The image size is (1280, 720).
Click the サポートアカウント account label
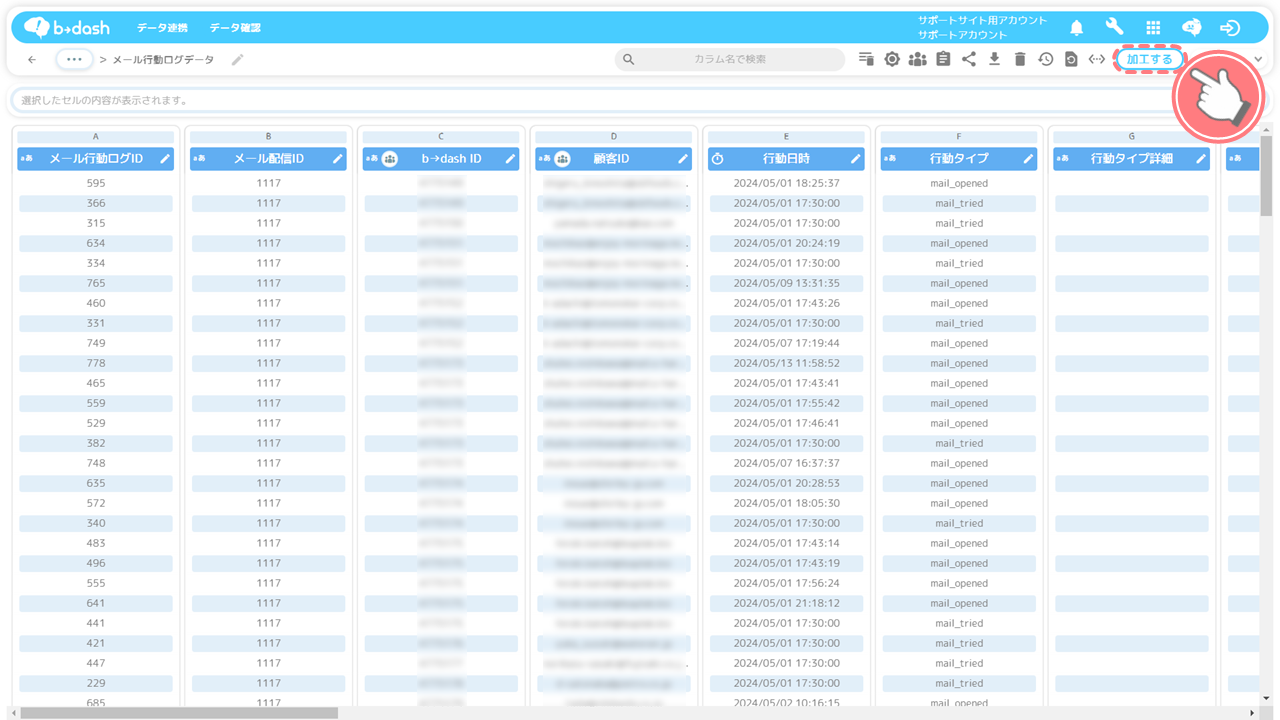(963, 35)
